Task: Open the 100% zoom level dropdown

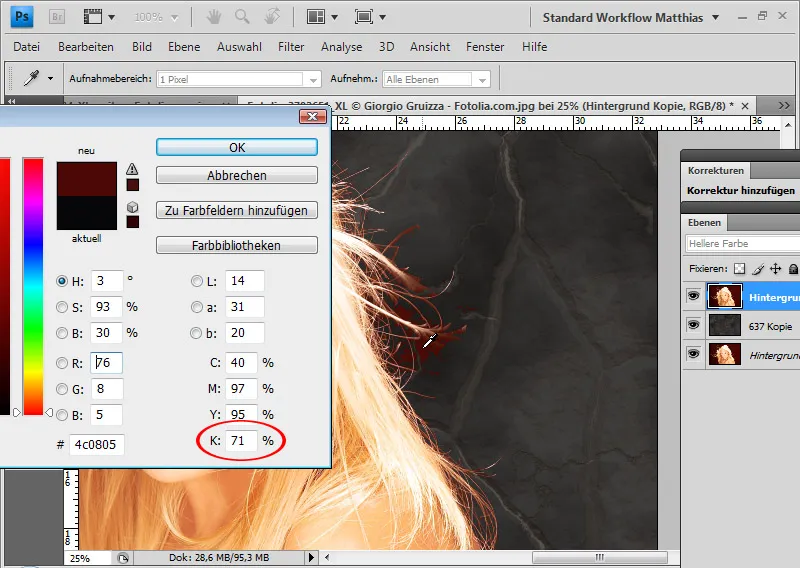Action: point(174,17)
